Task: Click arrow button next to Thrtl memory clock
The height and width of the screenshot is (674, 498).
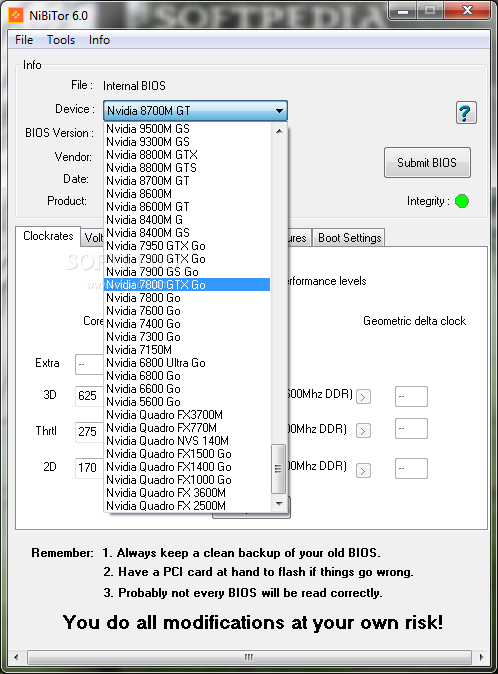Action: tap(363, 431)
